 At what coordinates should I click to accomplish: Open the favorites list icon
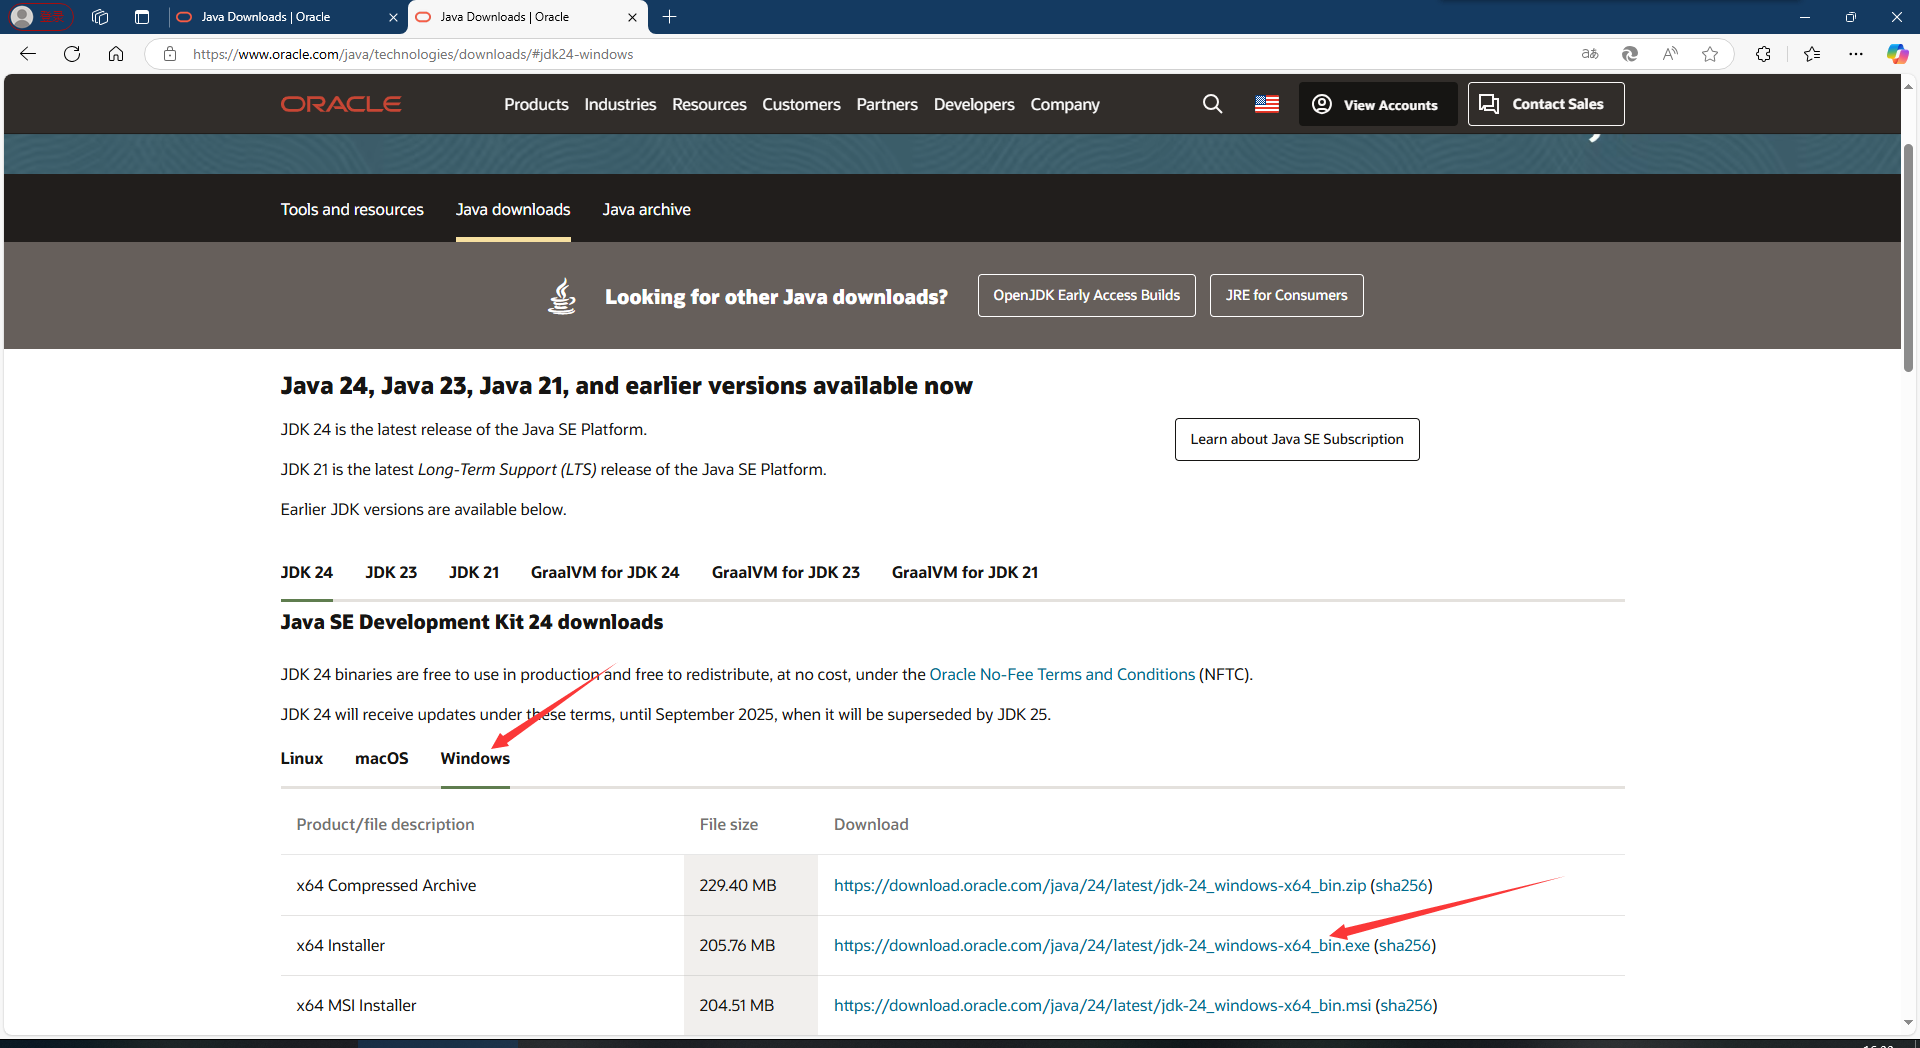point(1812,54)
